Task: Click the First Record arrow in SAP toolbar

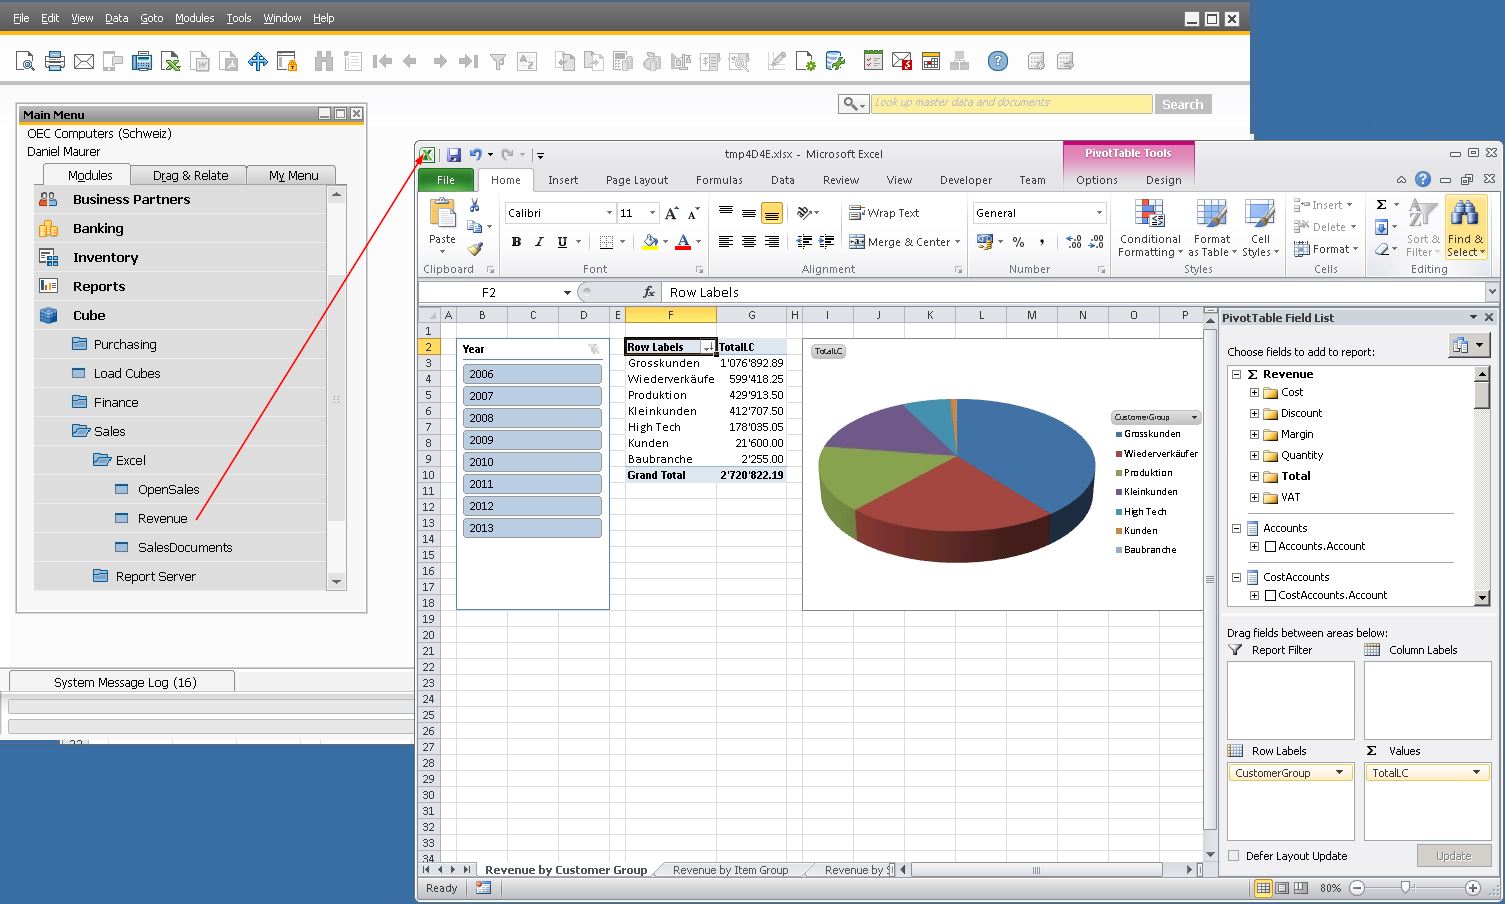Action: [382, 62]
